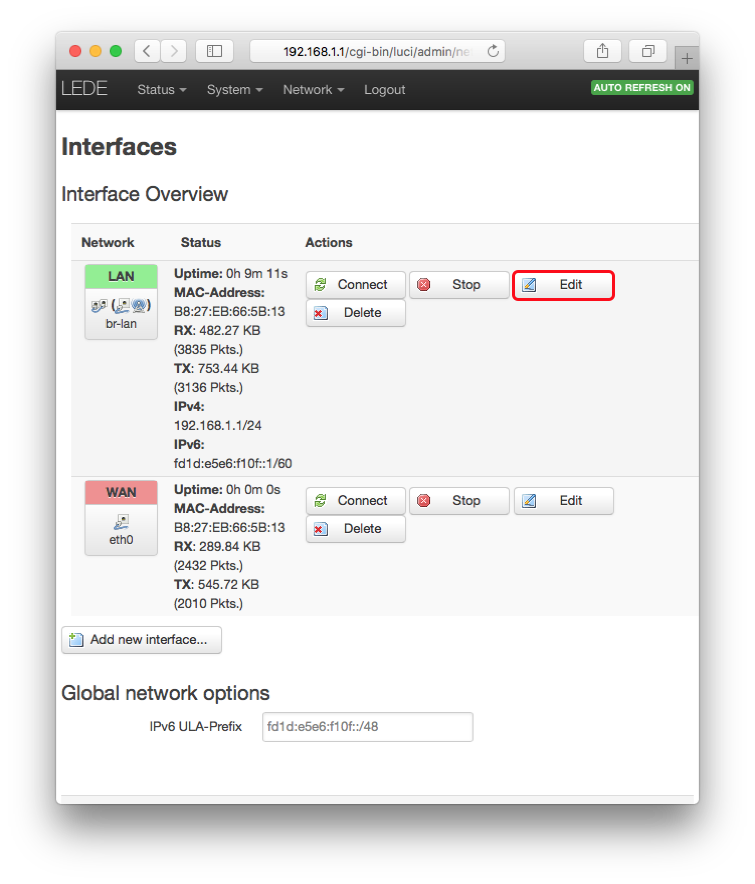This screenshot has width=755, height=884.
Task: Delete the LAN interface
Action: pyautogui.click(x=356, y=313)
